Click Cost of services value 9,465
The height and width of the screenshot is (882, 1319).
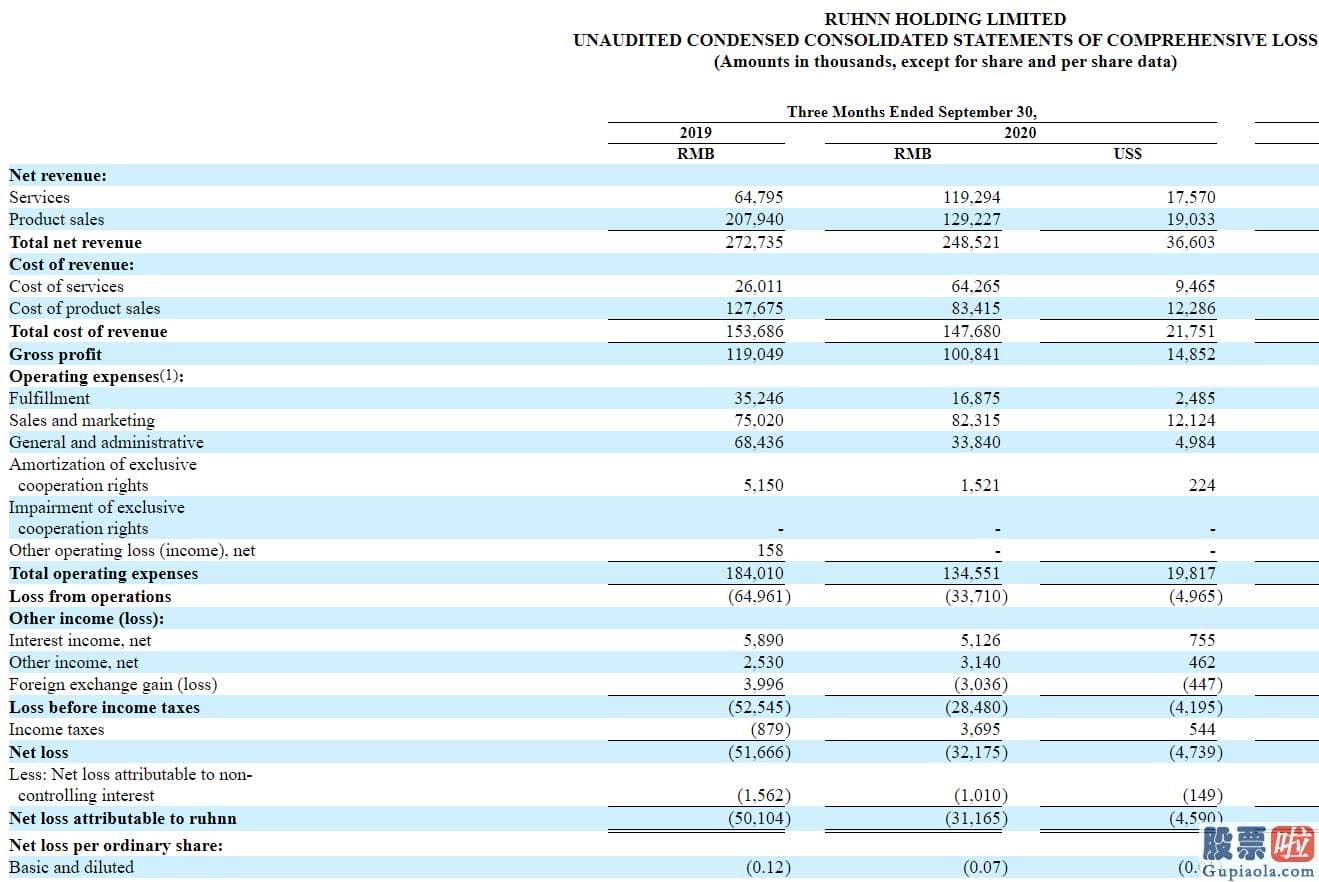(1196, 287)
